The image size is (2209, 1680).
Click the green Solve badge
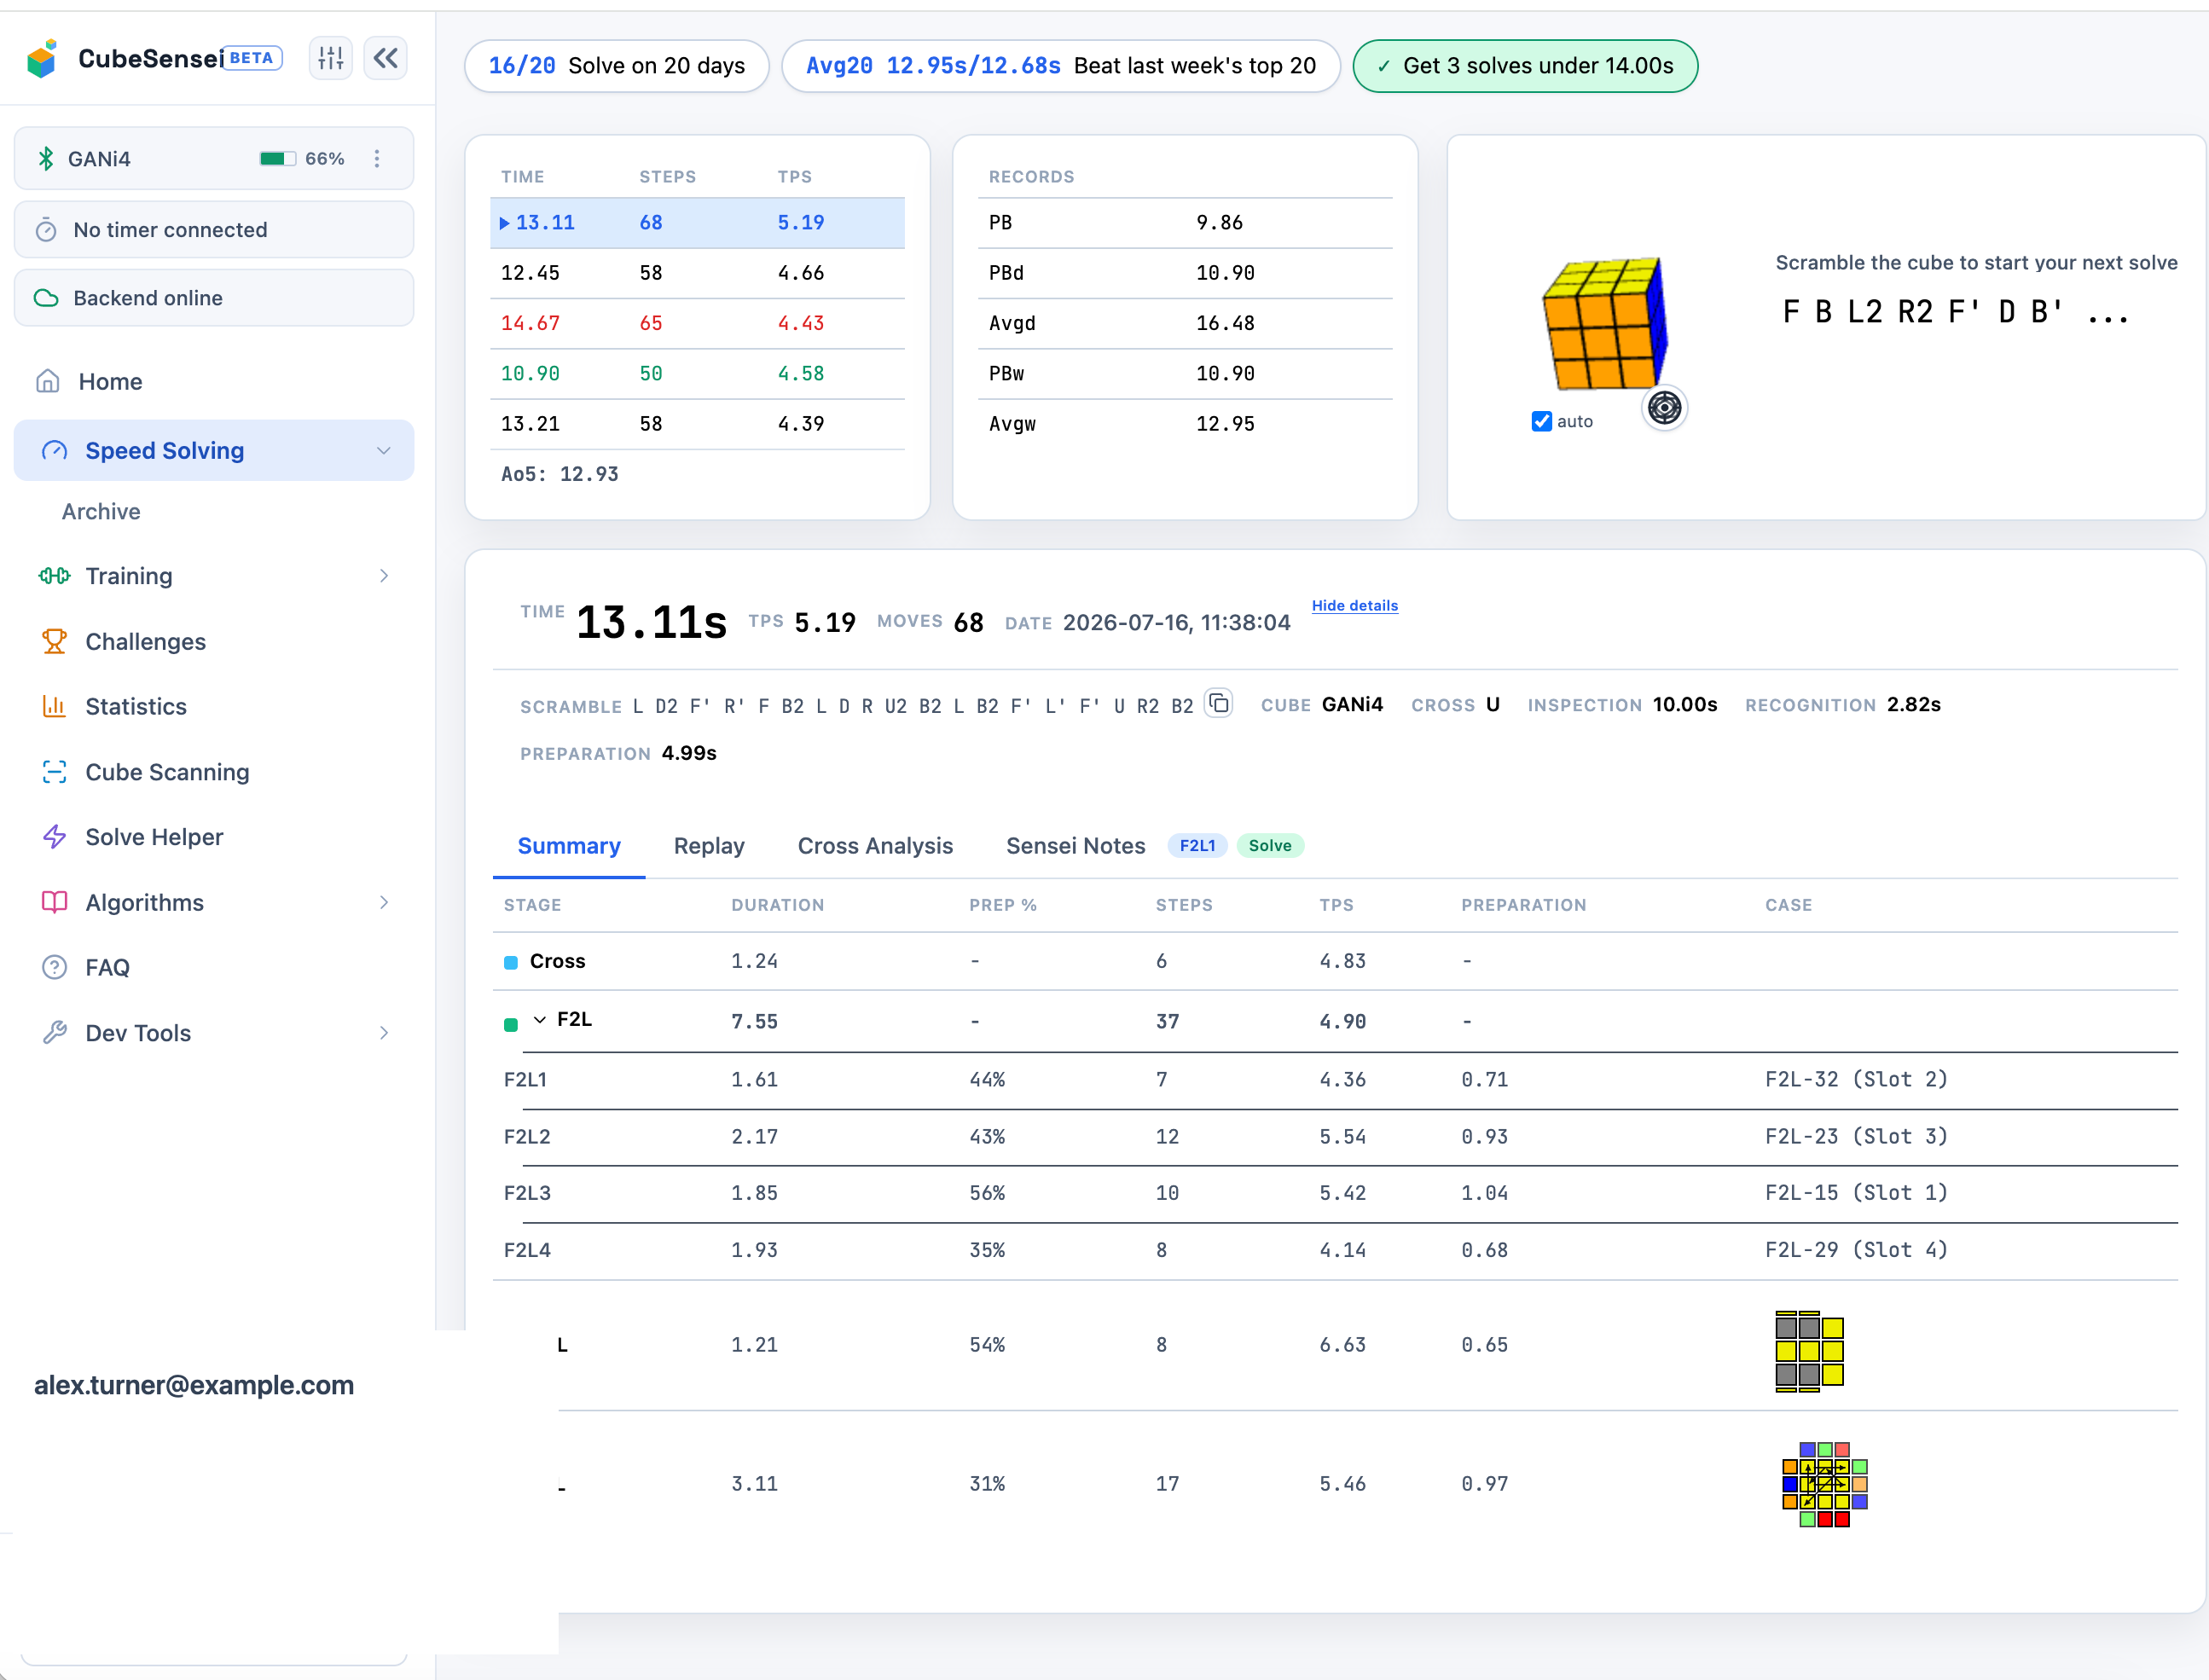tap(1270, 846)
